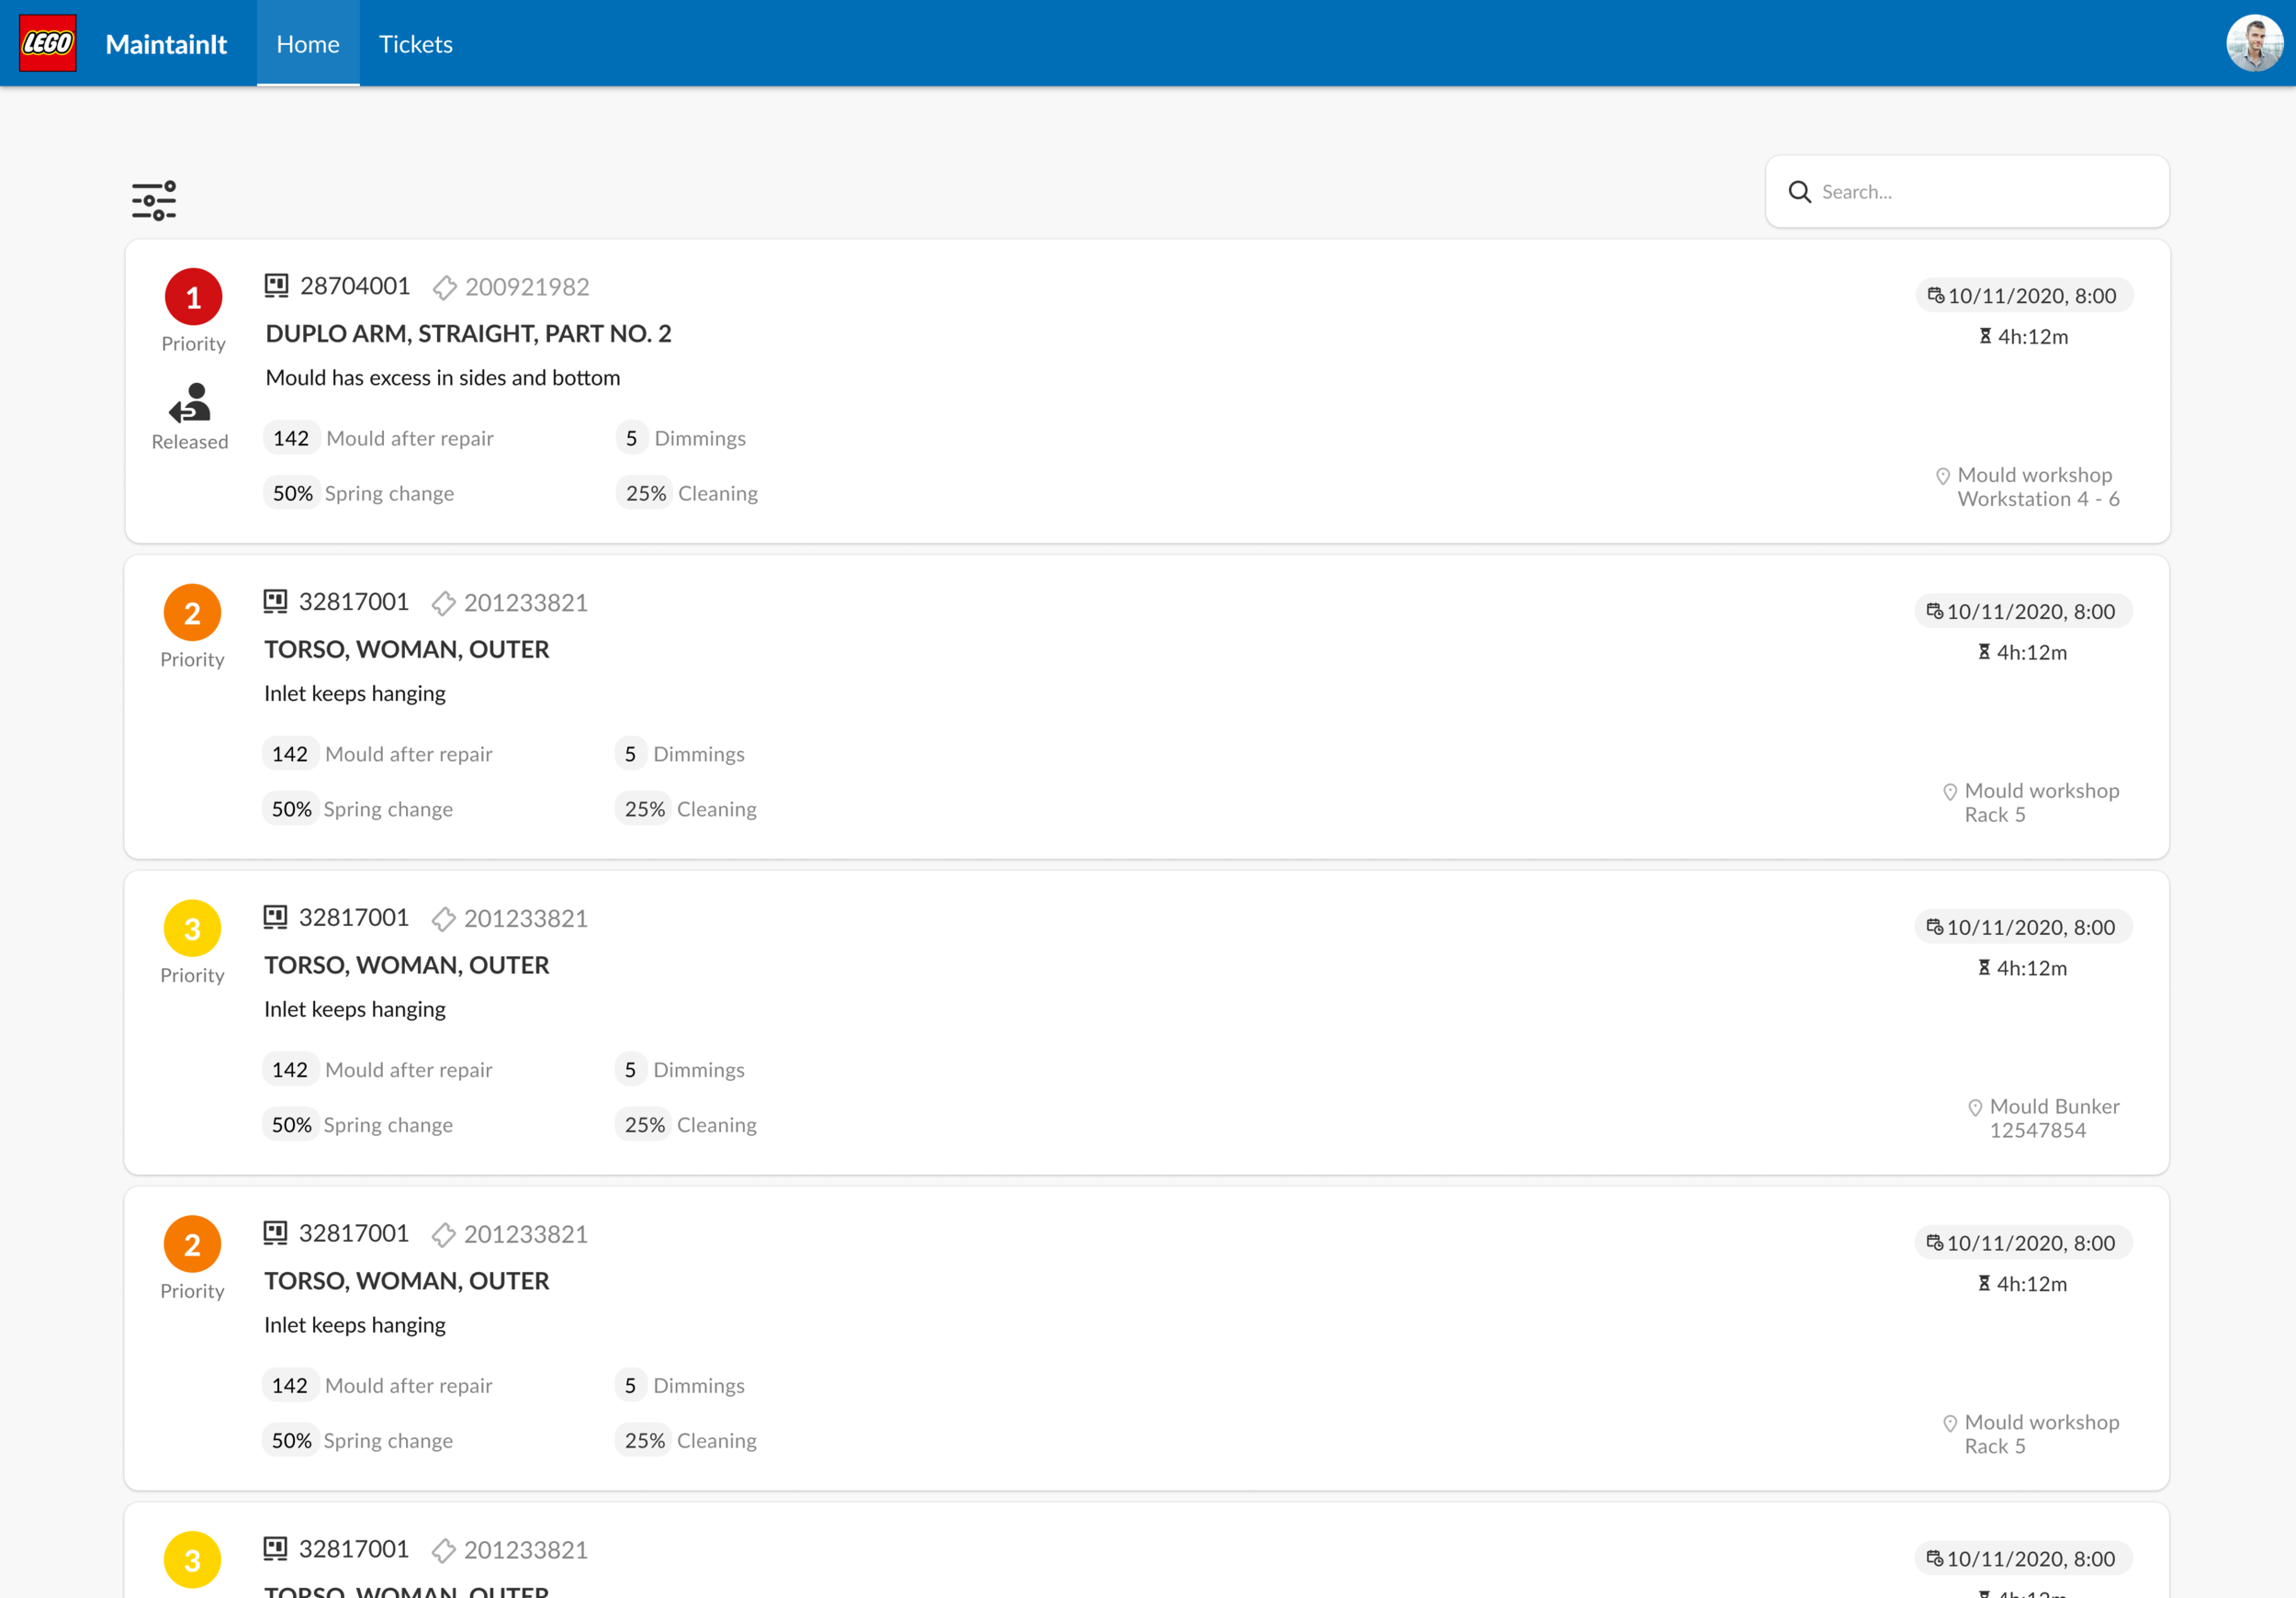Click 'Inlet keeps hanging' in the third card
2296x1598 pixels.
pos(355,1009)
